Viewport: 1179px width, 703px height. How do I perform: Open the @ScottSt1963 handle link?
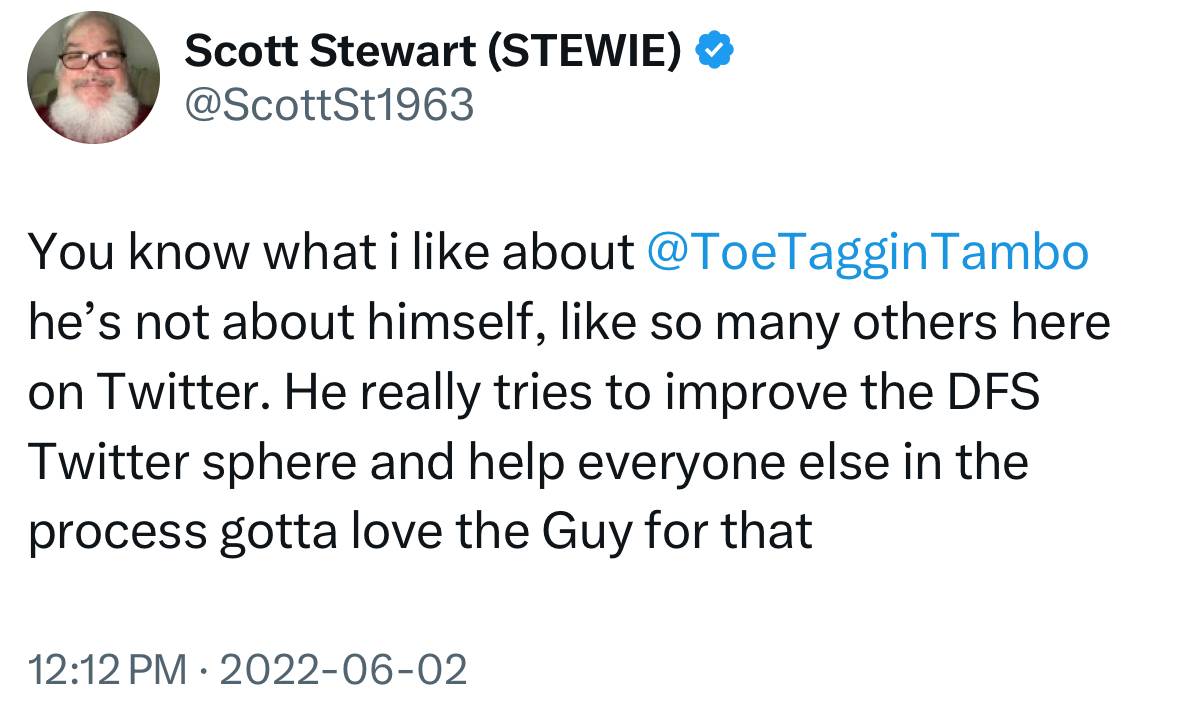(329, 105)
